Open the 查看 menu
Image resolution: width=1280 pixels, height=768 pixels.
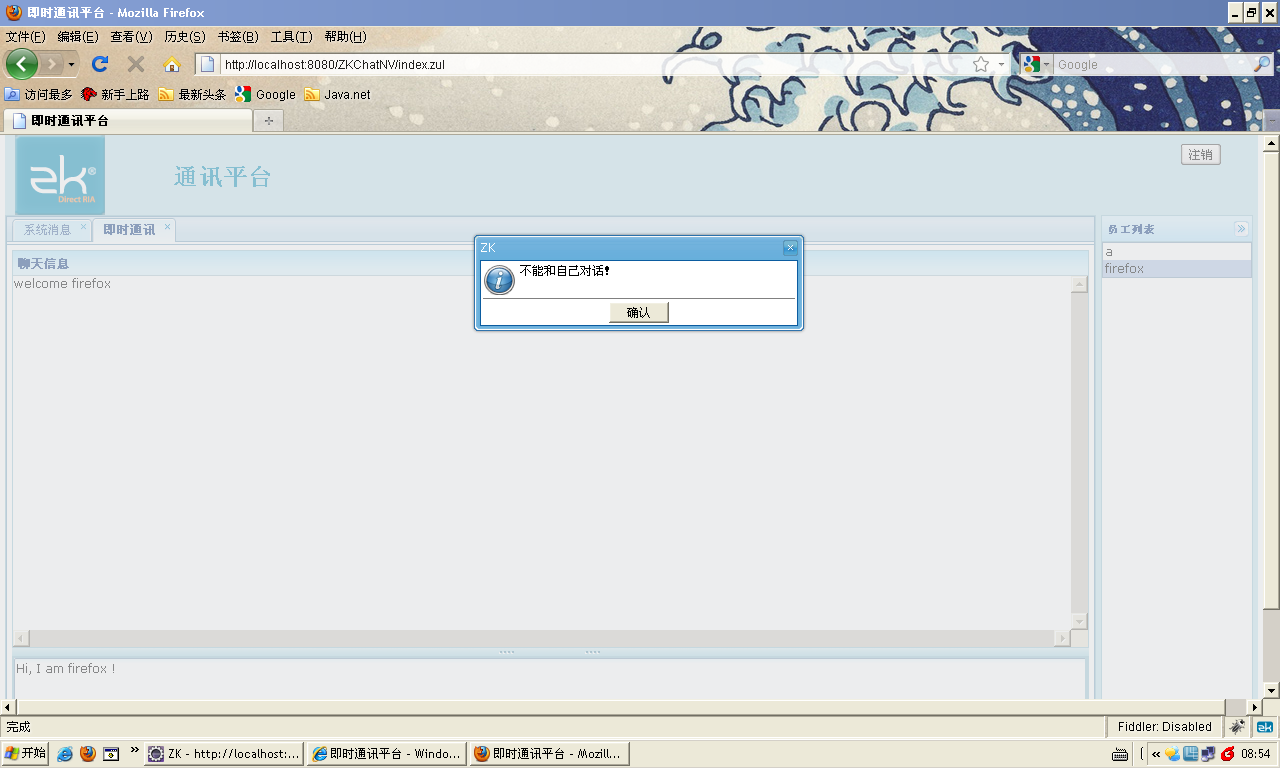click(x=131, y=37)
